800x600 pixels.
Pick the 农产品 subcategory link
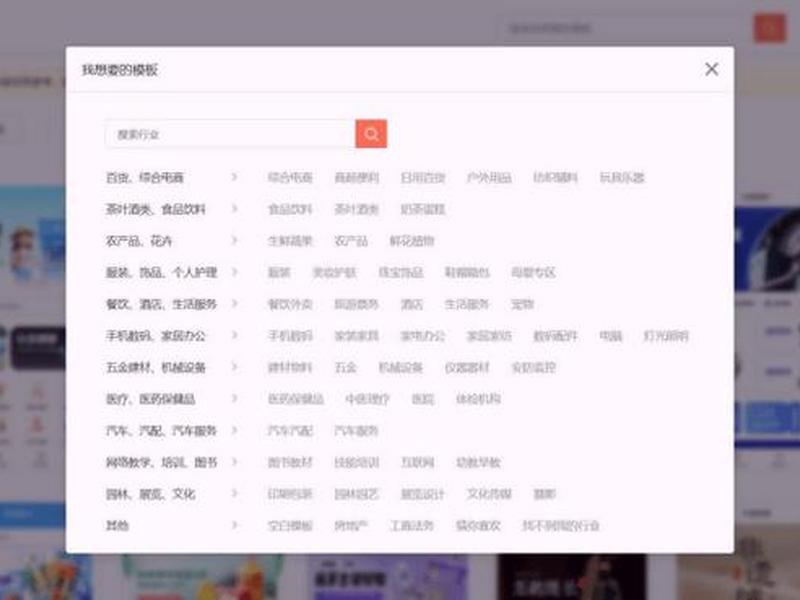point(351,241)
